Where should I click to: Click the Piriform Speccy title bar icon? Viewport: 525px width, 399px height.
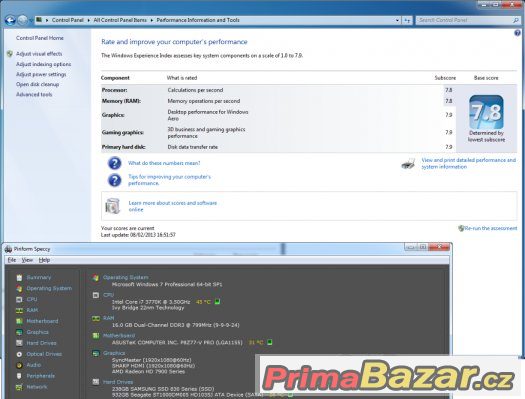tap(8, 249)
